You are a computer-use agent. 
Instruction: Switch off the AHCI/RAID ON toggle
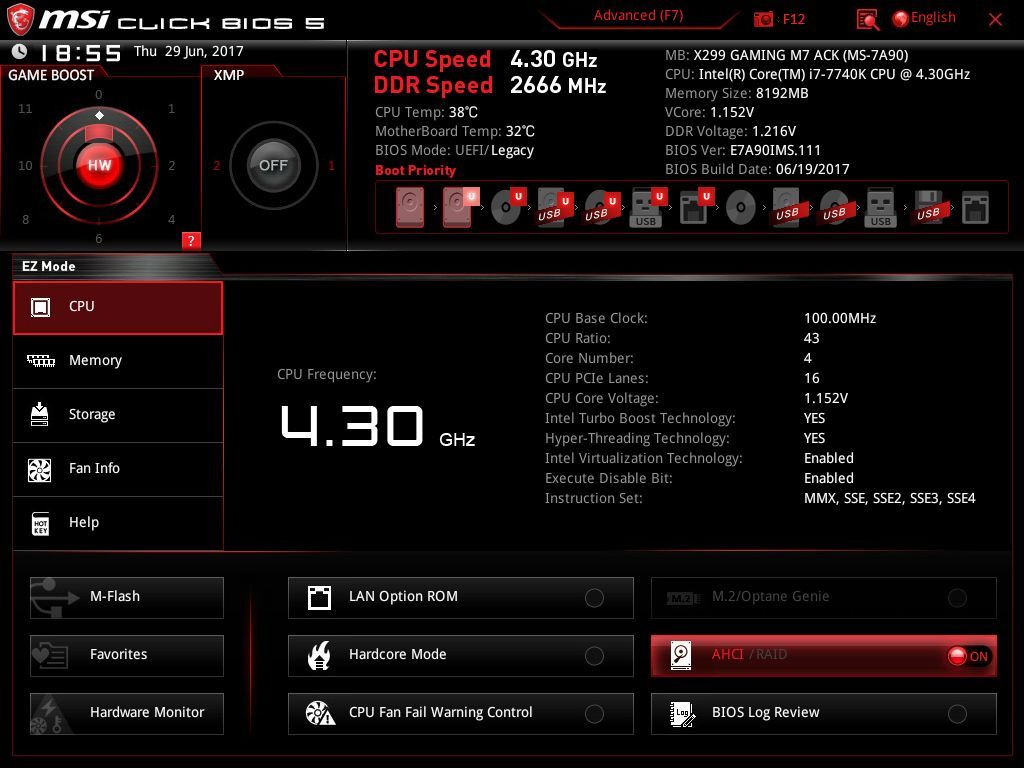968,656
